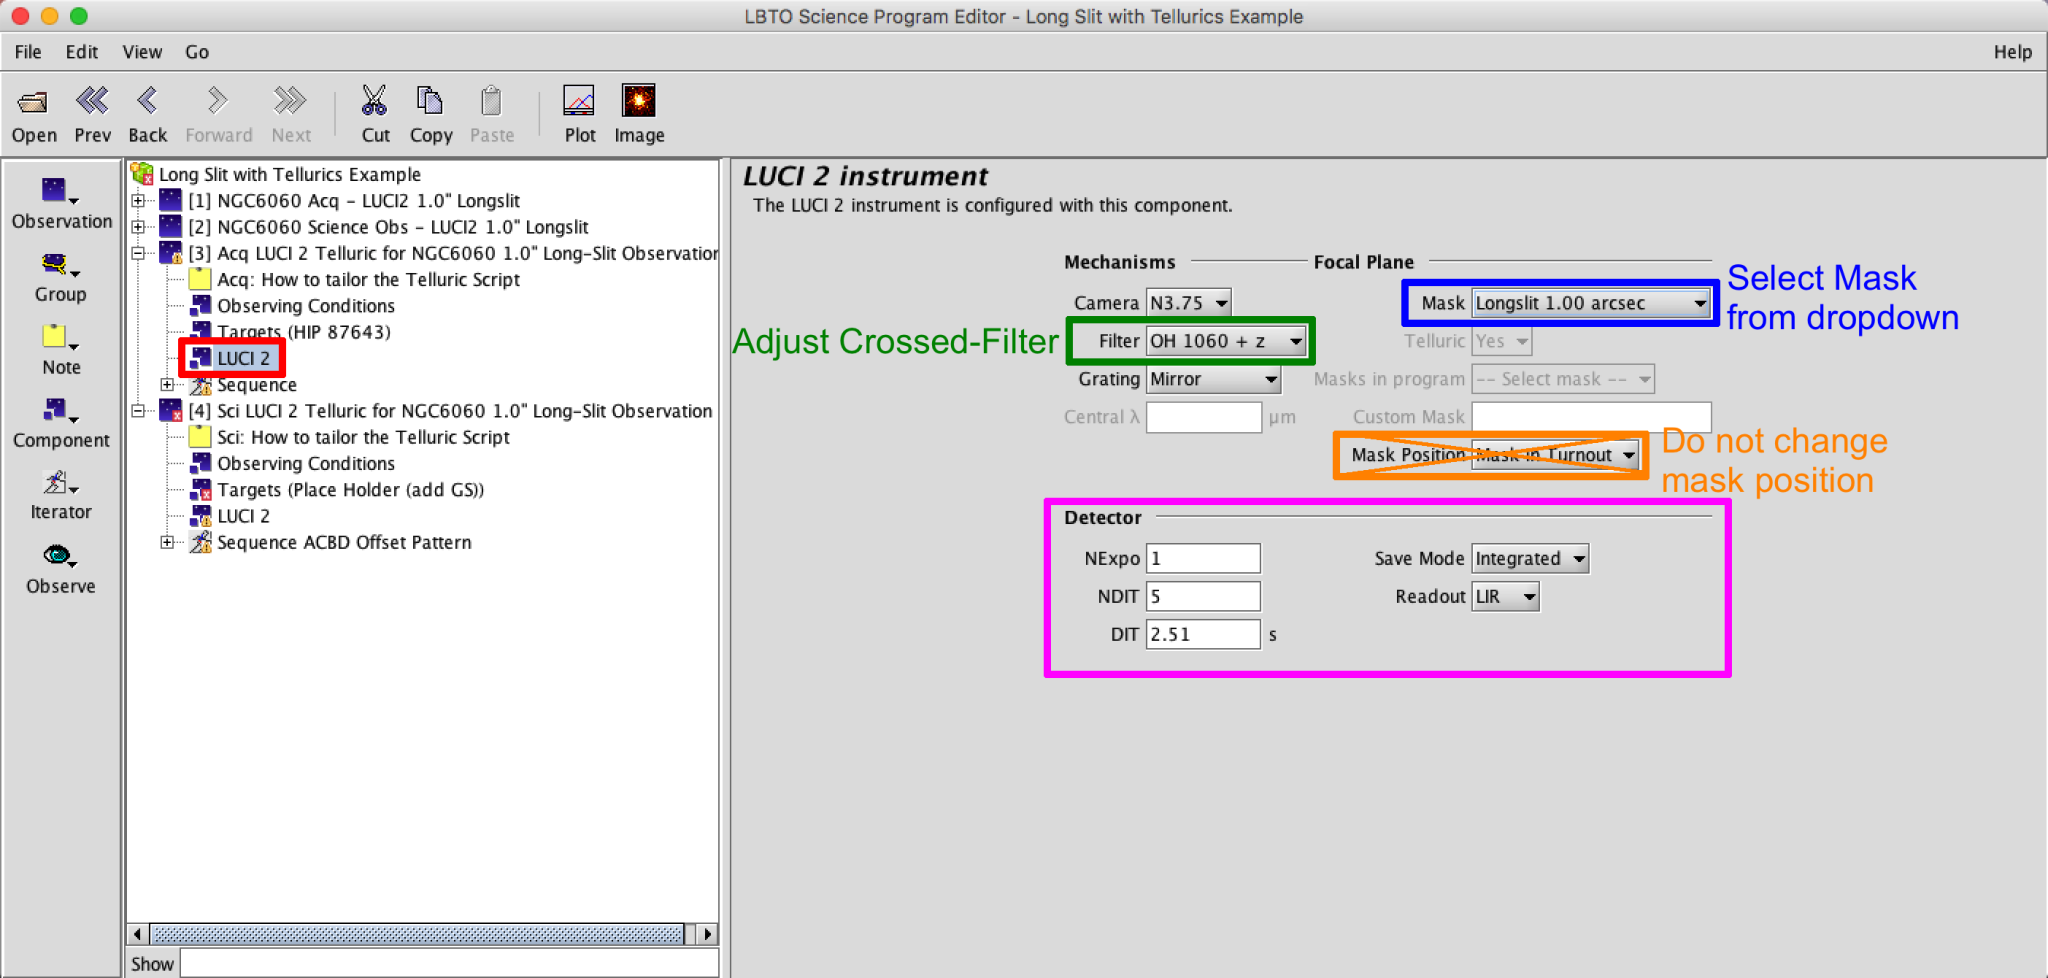
Task: Click the Open toolbar icon
Action: click(33, 102)
